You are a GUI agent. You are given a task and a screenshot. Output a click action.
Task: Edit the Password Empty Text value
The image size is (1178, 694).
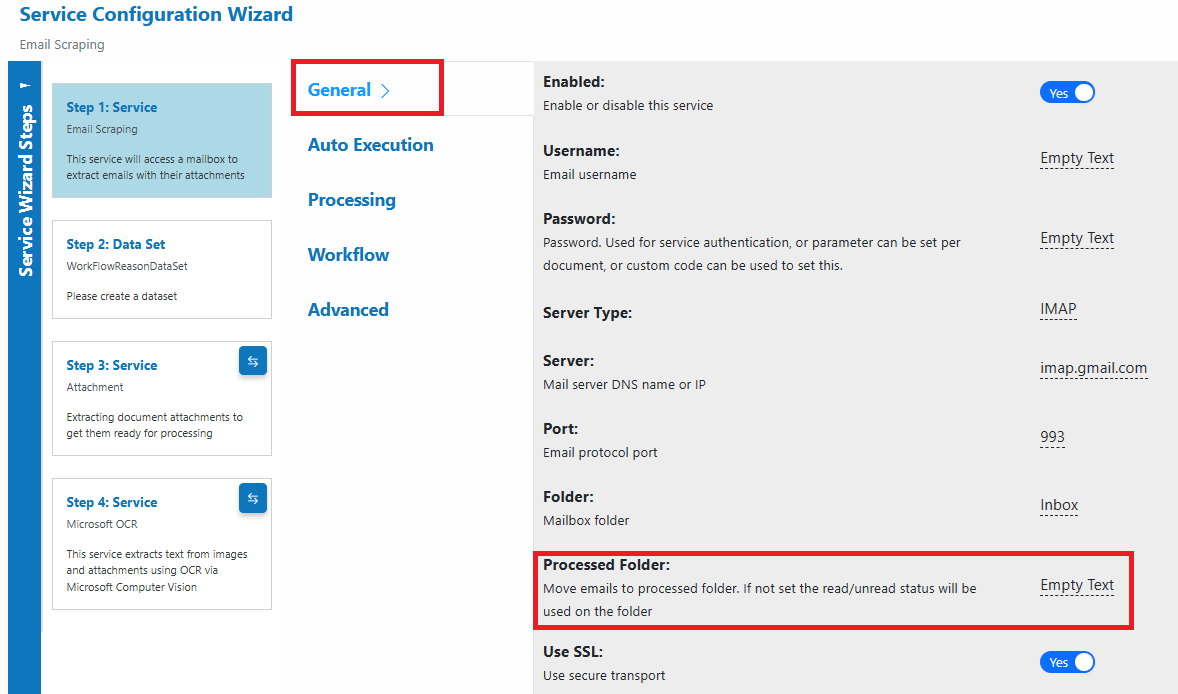click(1077, 238)
